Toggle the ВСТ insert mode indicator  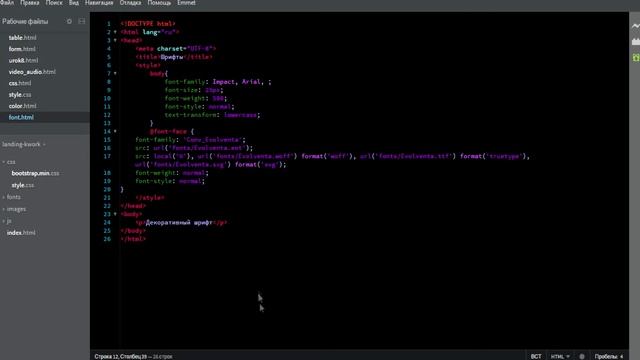536,356
